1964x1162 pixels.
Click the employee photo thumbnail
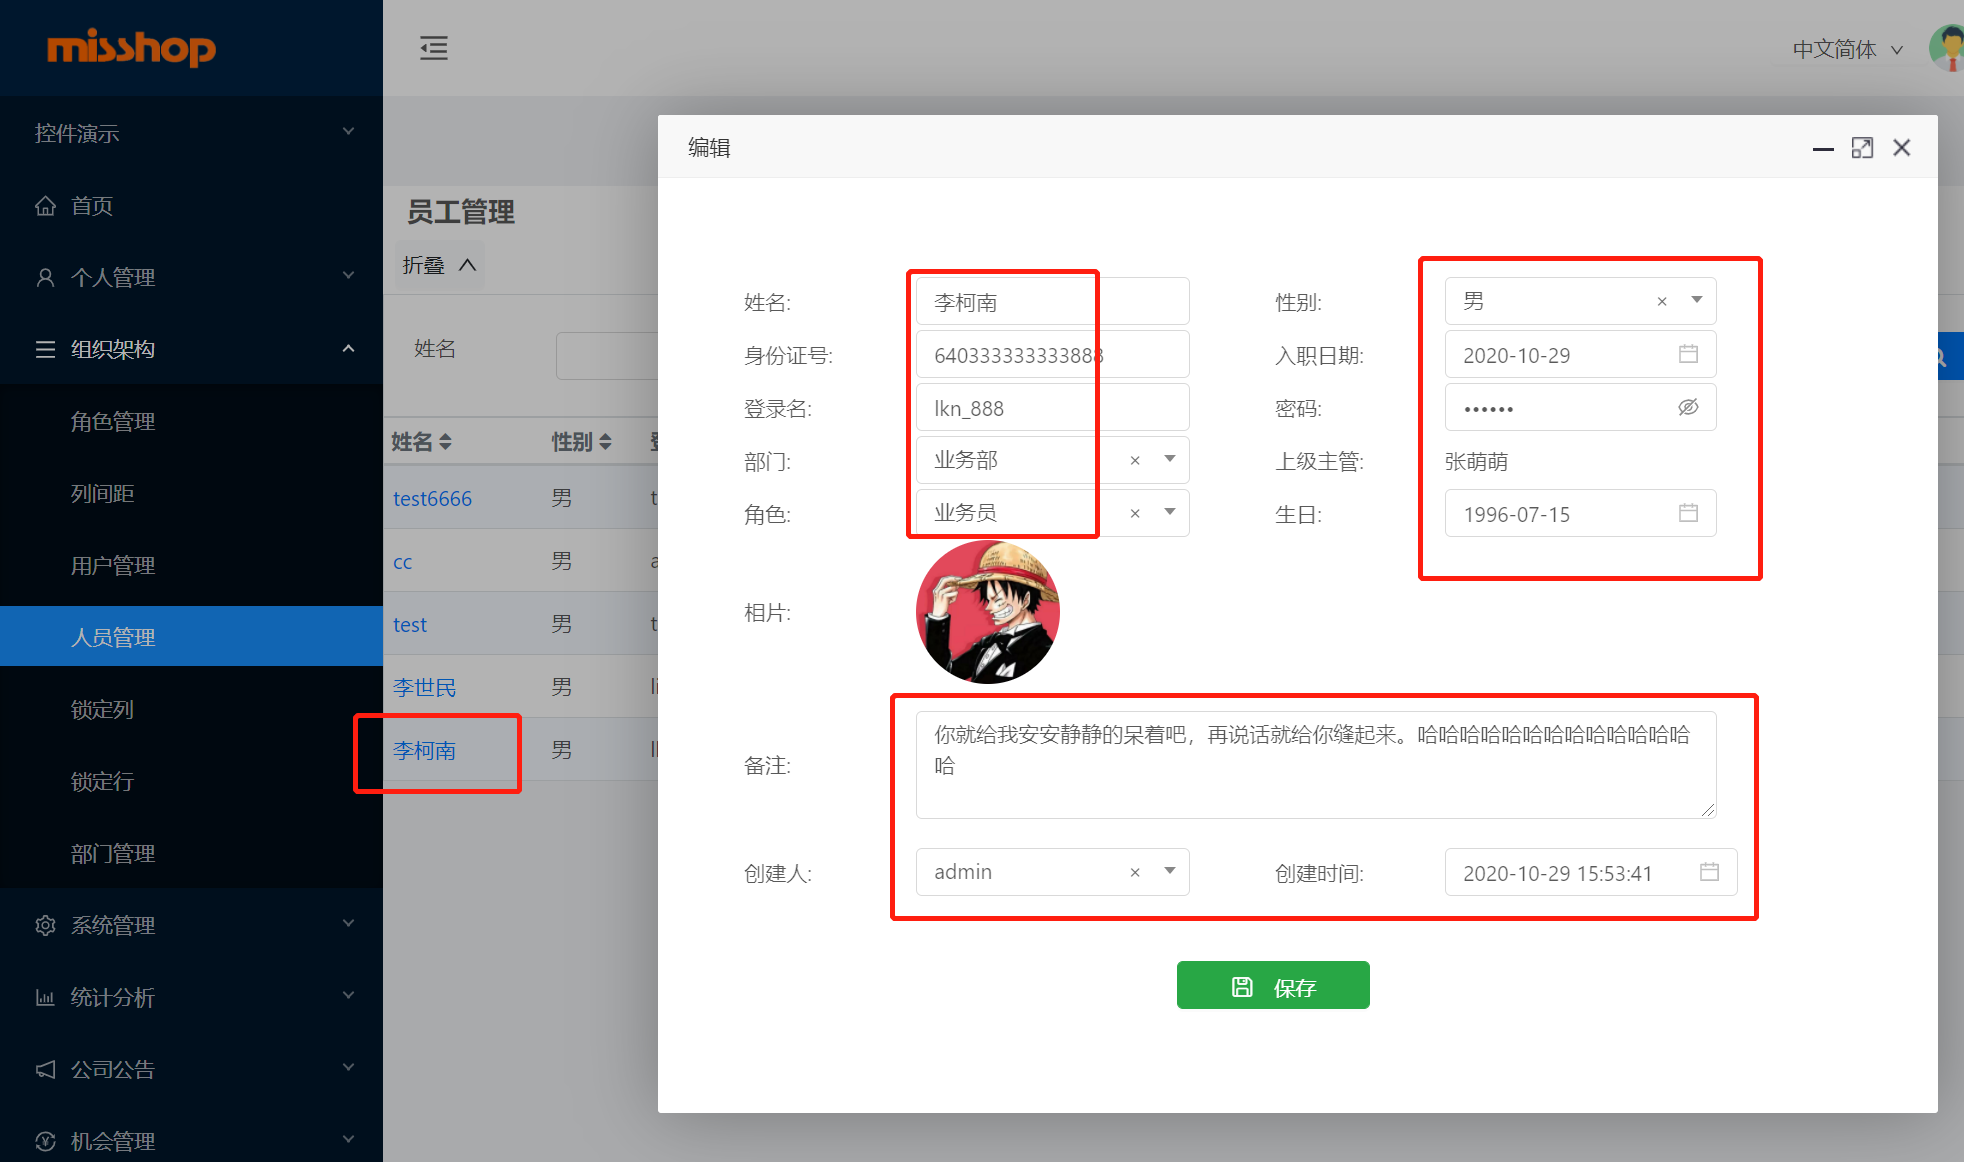pos(987,612)
